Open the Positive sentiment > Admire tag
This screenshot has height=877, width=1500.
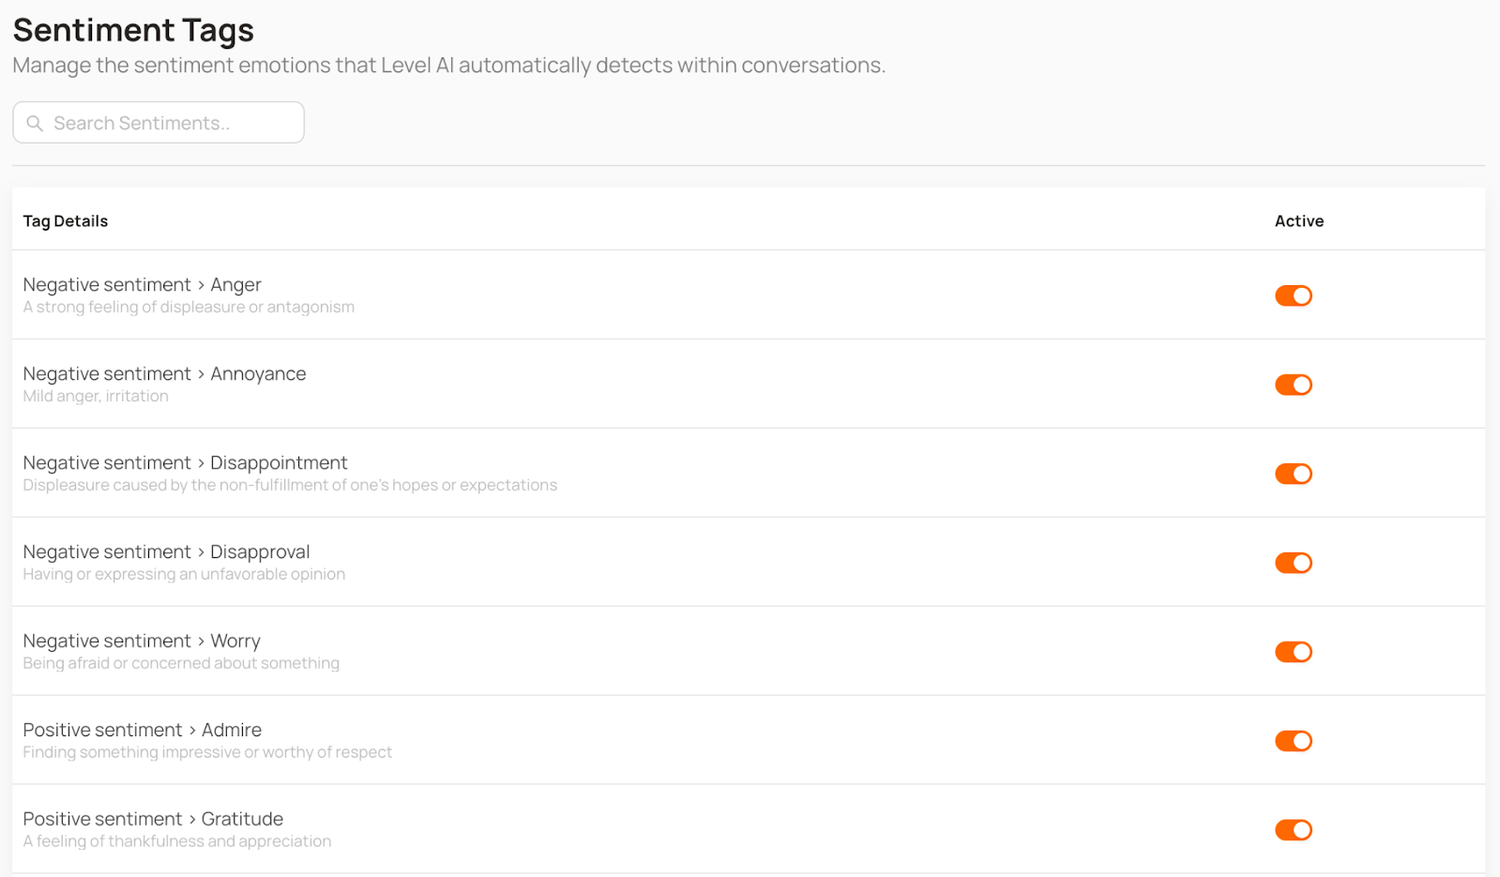[142, 730]
